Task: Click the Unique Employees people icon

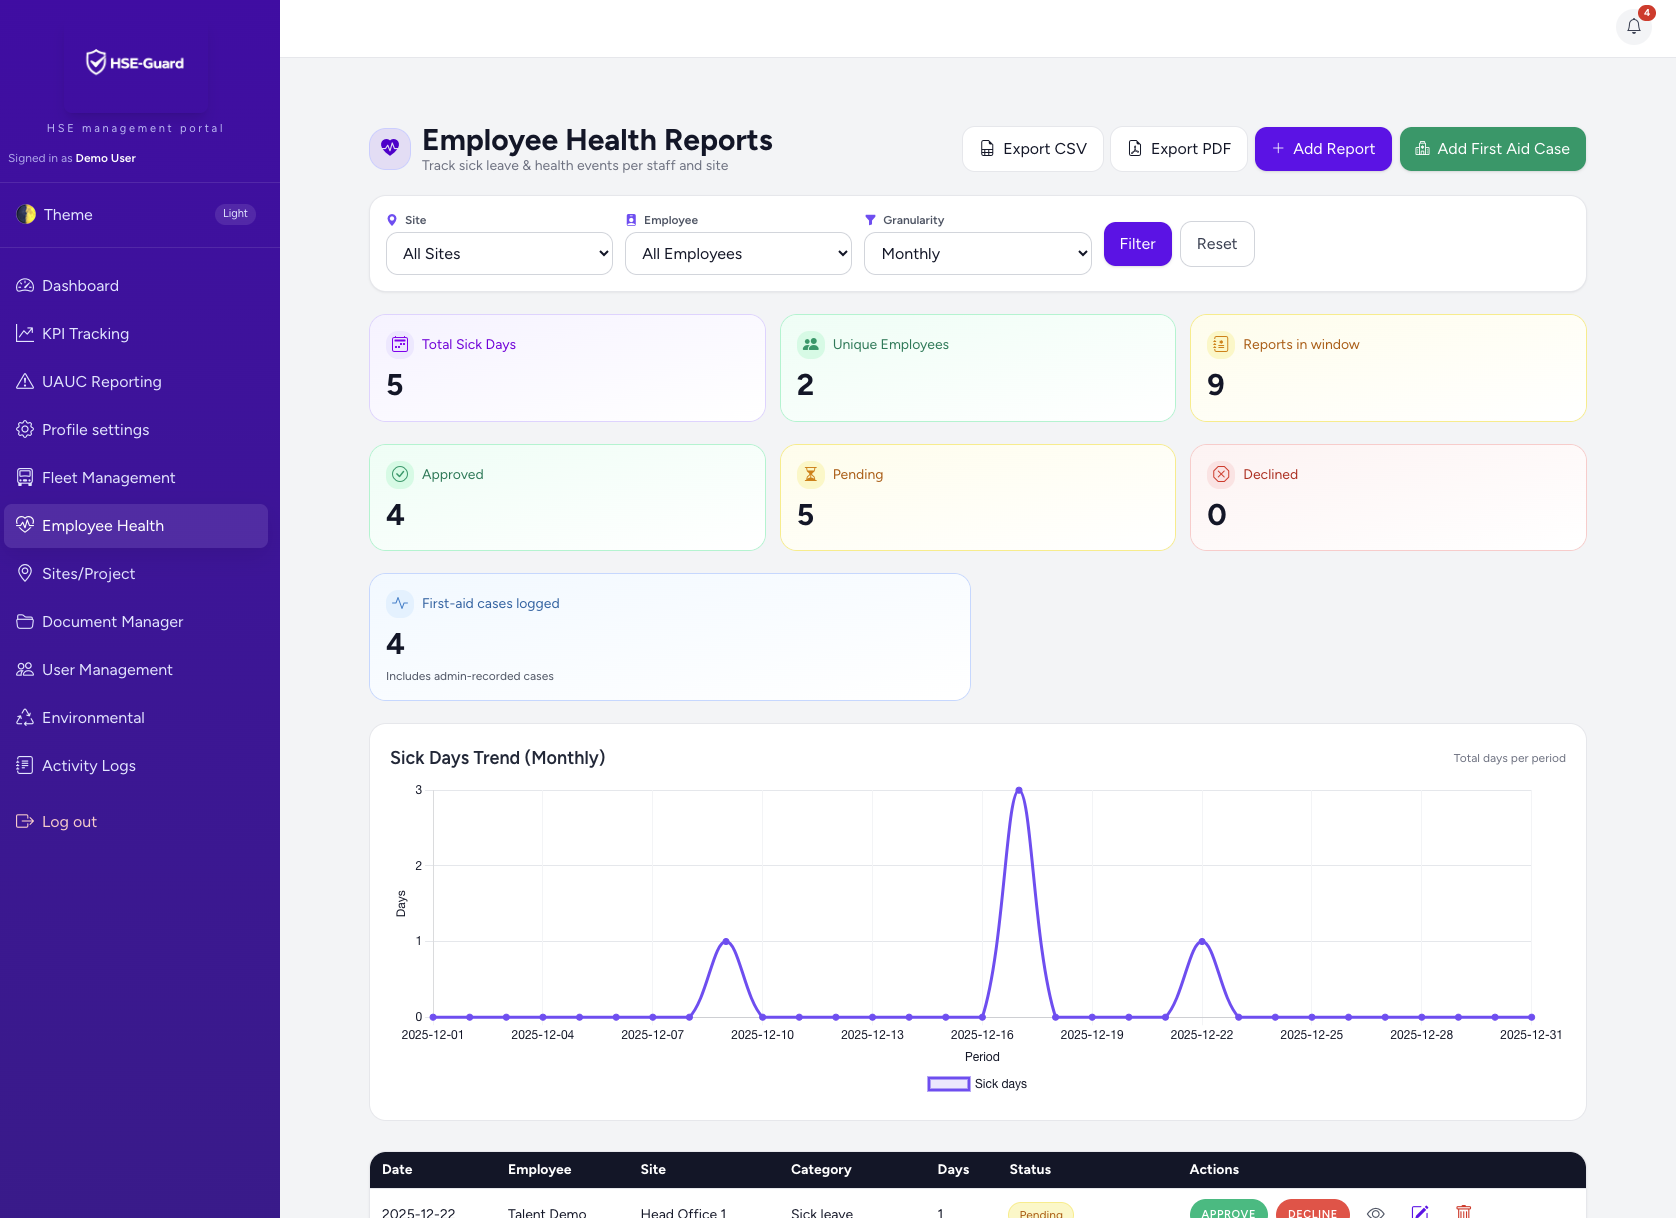Action: coord(811,344)
